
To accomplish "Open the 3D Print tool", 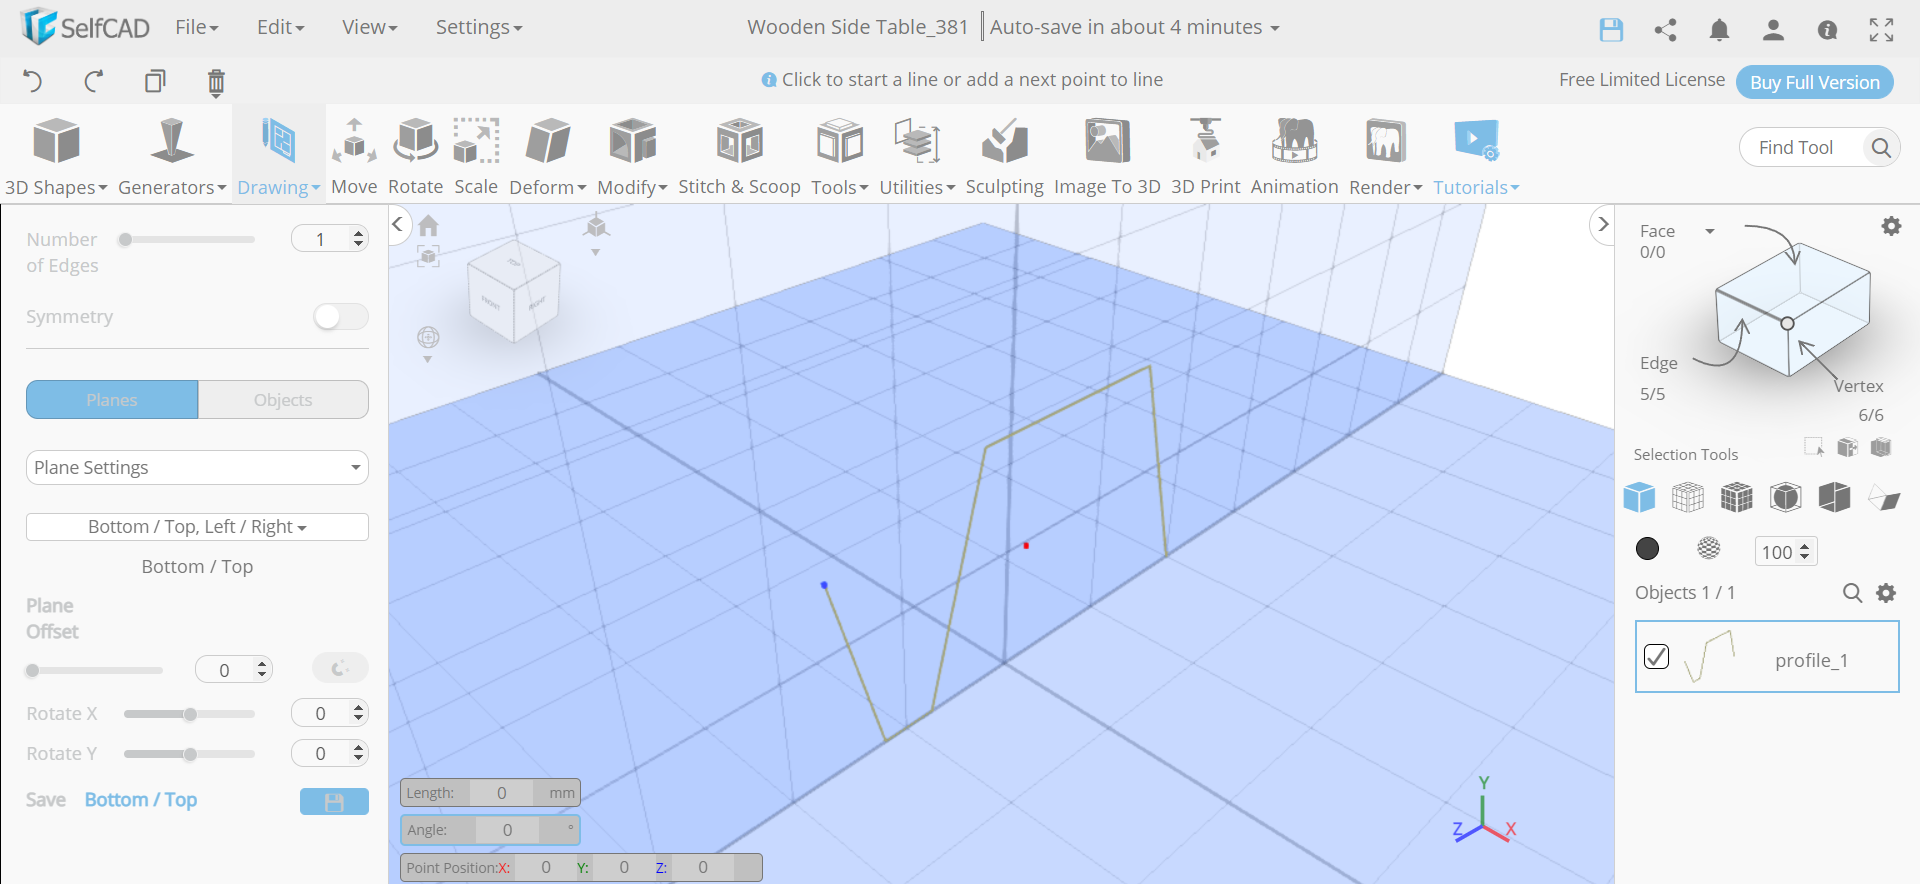I will 1205,156.
